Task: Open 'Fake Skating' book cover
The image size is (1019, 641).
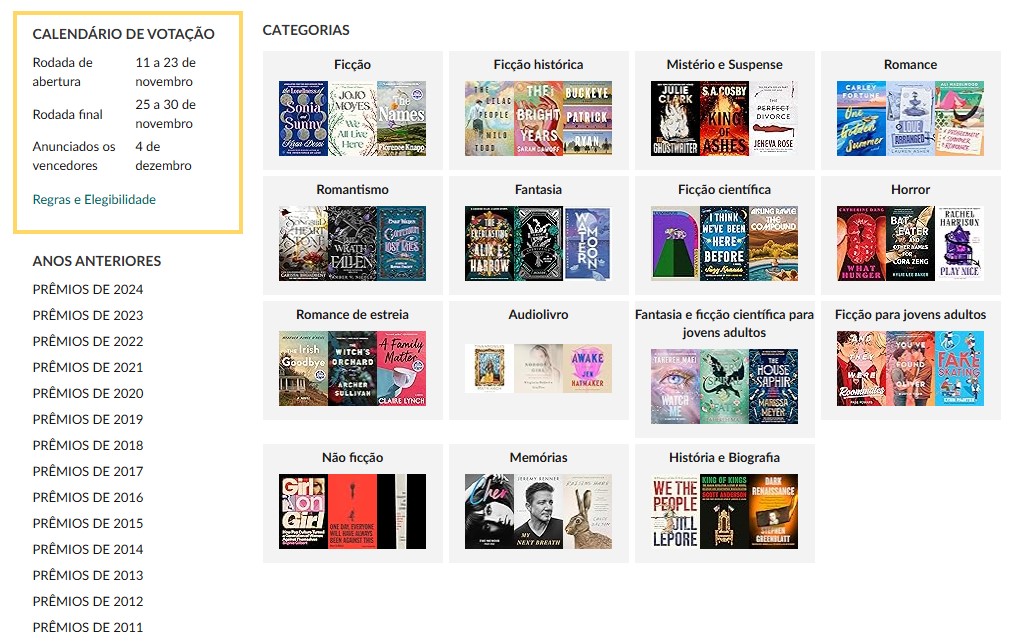Action: coord(959,368)
